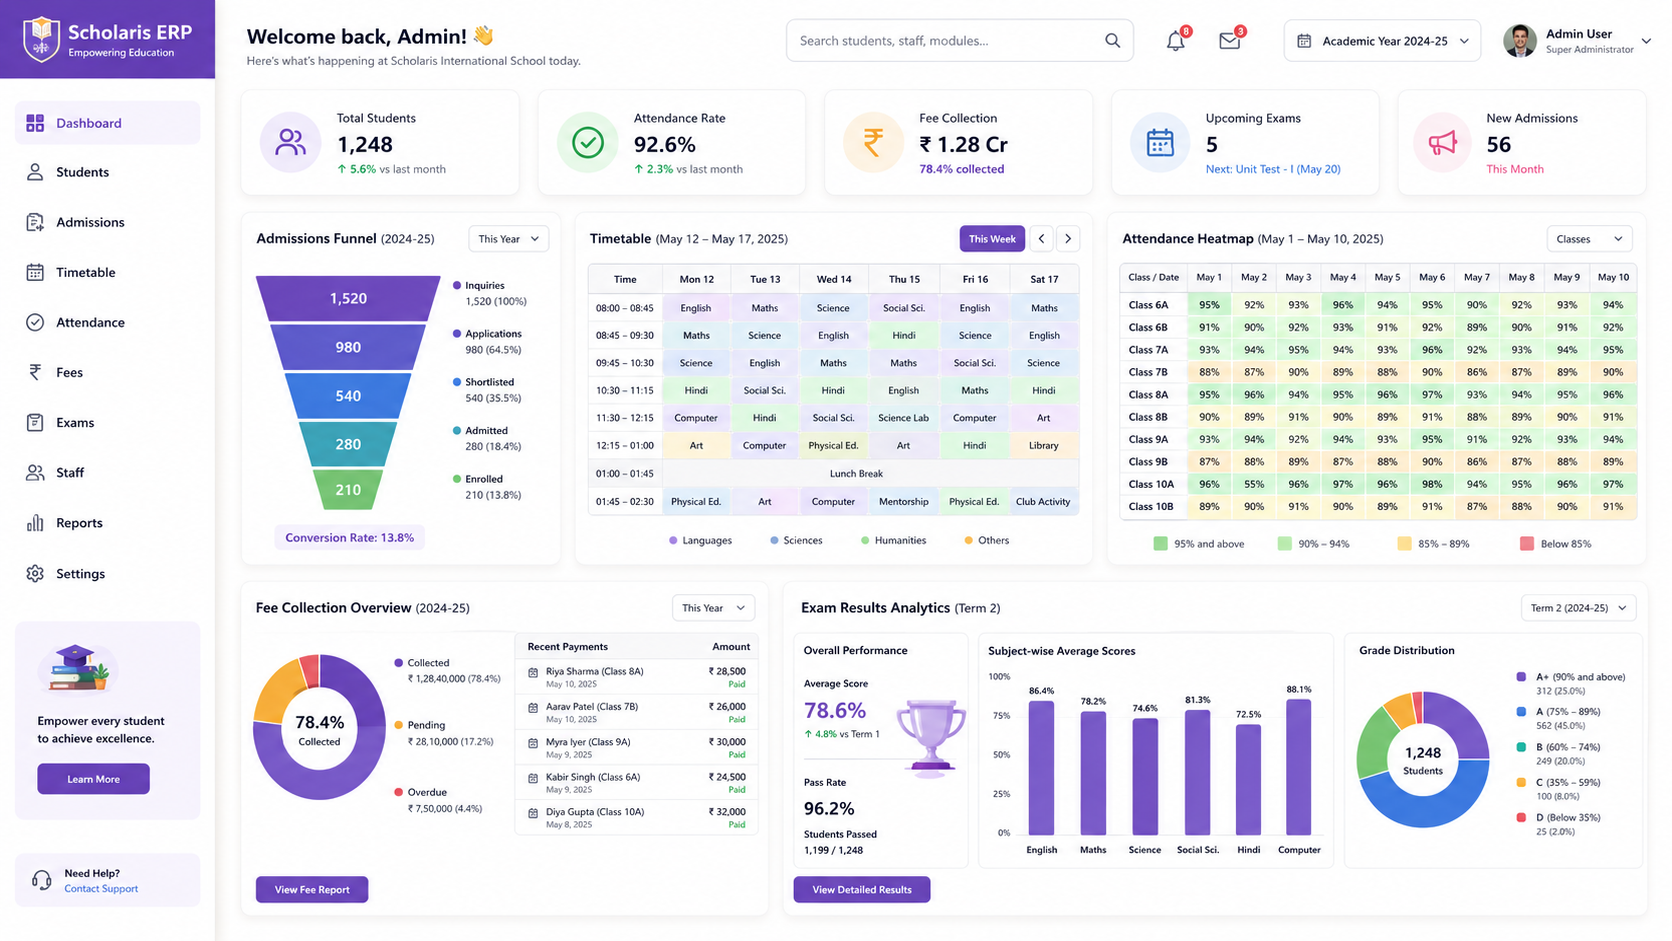Click the Inquiries funnel segment 1,520
This screenshot has height=941, width=1672.
pyautogui.click(x=348, y=298)
